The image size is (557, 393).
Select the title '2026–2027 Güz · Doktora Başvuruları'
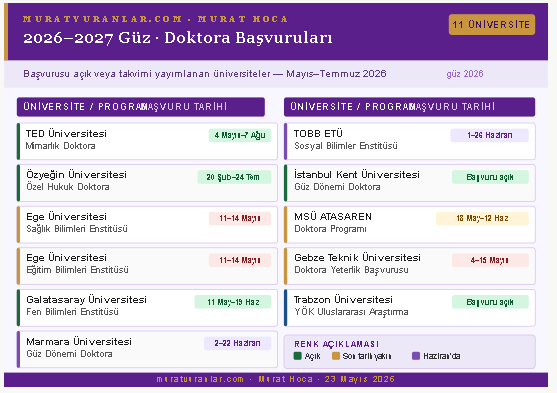coord(178,38)
